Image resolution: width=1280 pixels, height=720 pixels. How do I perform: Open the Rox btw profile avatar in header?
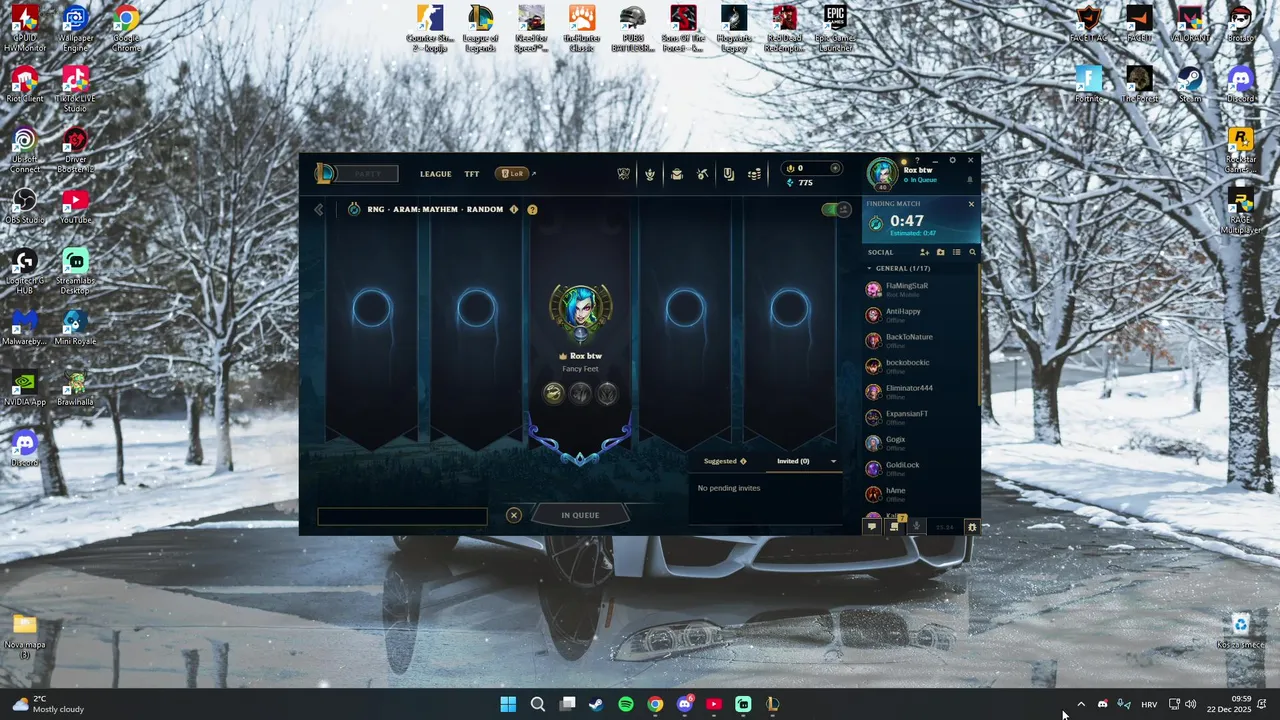882,173
